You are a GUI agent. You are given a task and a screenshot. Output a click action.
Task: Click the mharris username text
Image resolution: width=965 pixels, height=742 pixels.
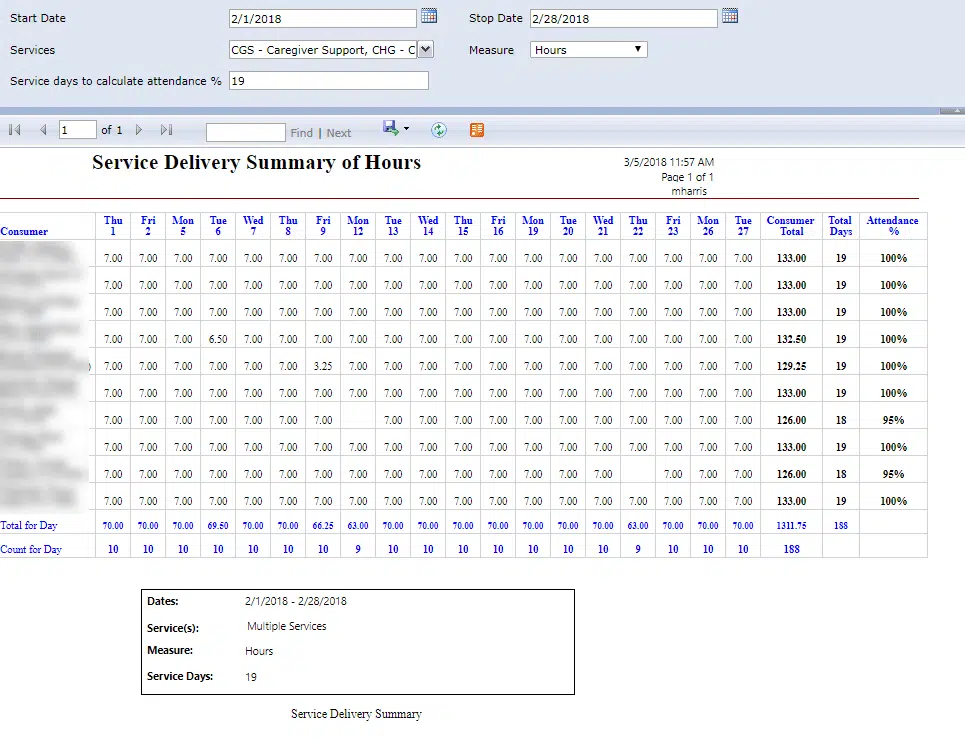[x=689, y=191]
